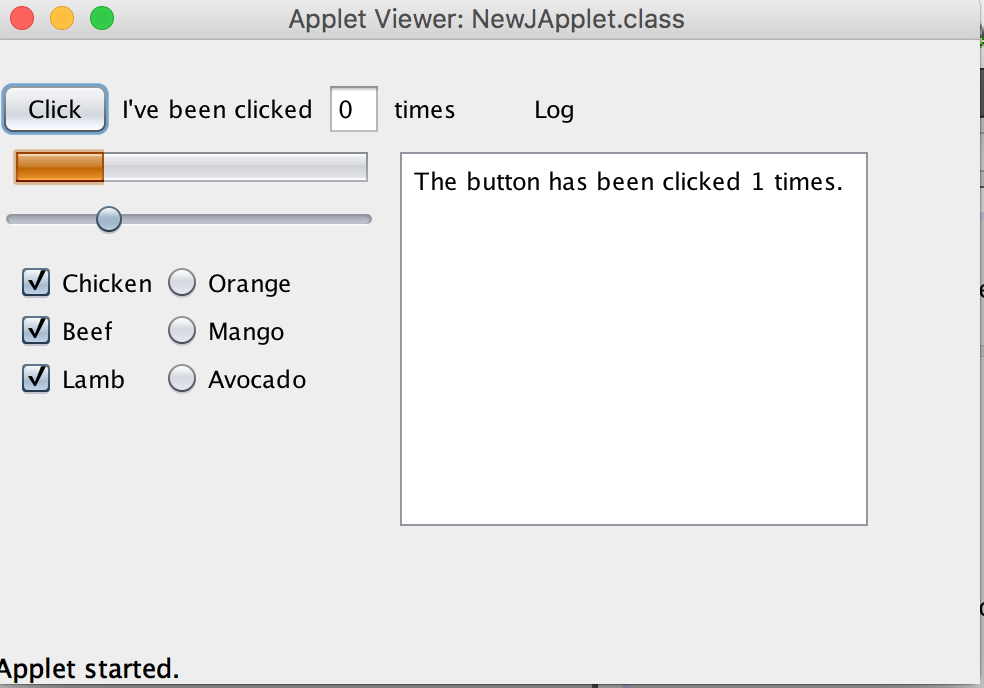
Task: Click the orange progress bar
Action: (x=58, y=167)
